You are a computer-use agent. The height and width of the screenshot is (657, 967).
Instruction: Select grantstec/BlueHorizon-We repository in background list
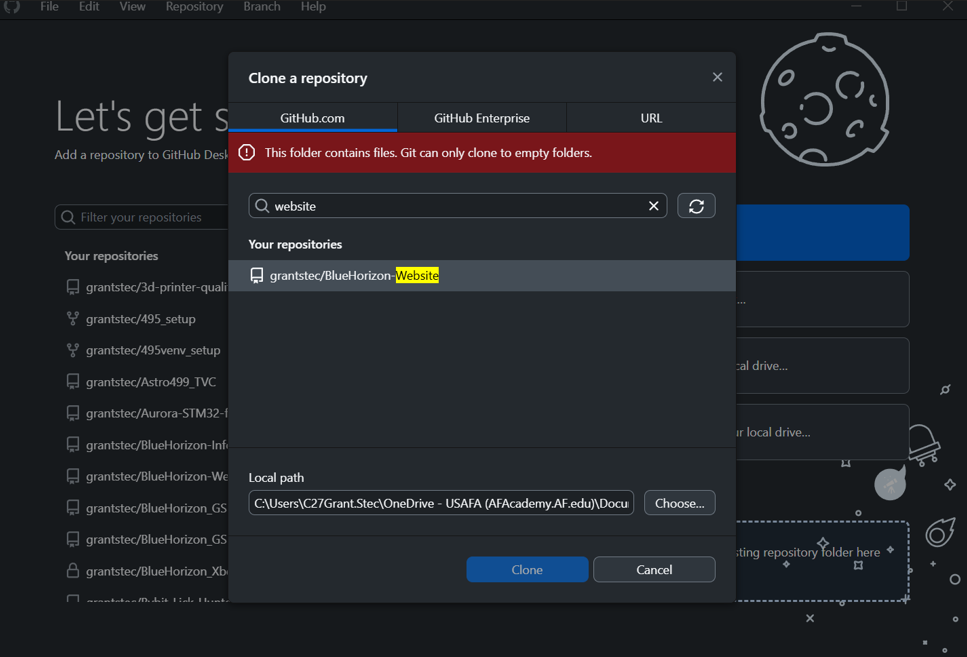click(147, 476)
